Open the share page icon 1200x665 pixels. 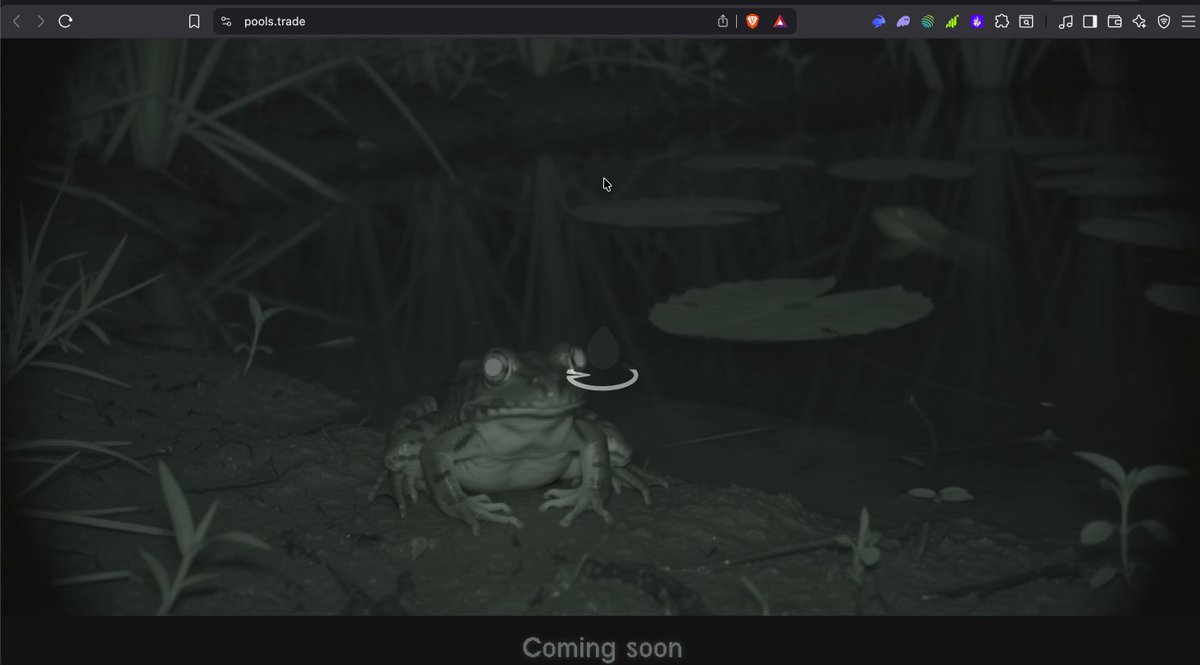pyautogui.click(x=723, y=21)
